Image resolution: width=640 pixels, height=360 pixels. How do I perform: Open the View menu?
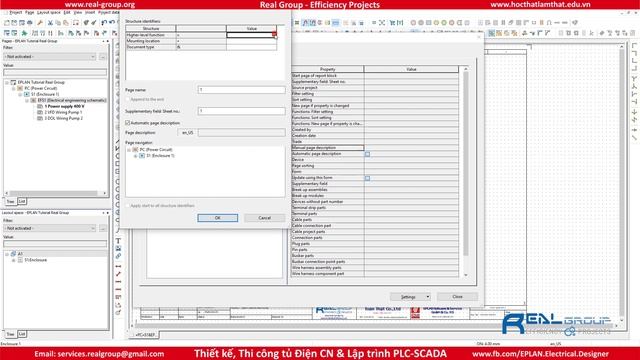click(78, 13)
